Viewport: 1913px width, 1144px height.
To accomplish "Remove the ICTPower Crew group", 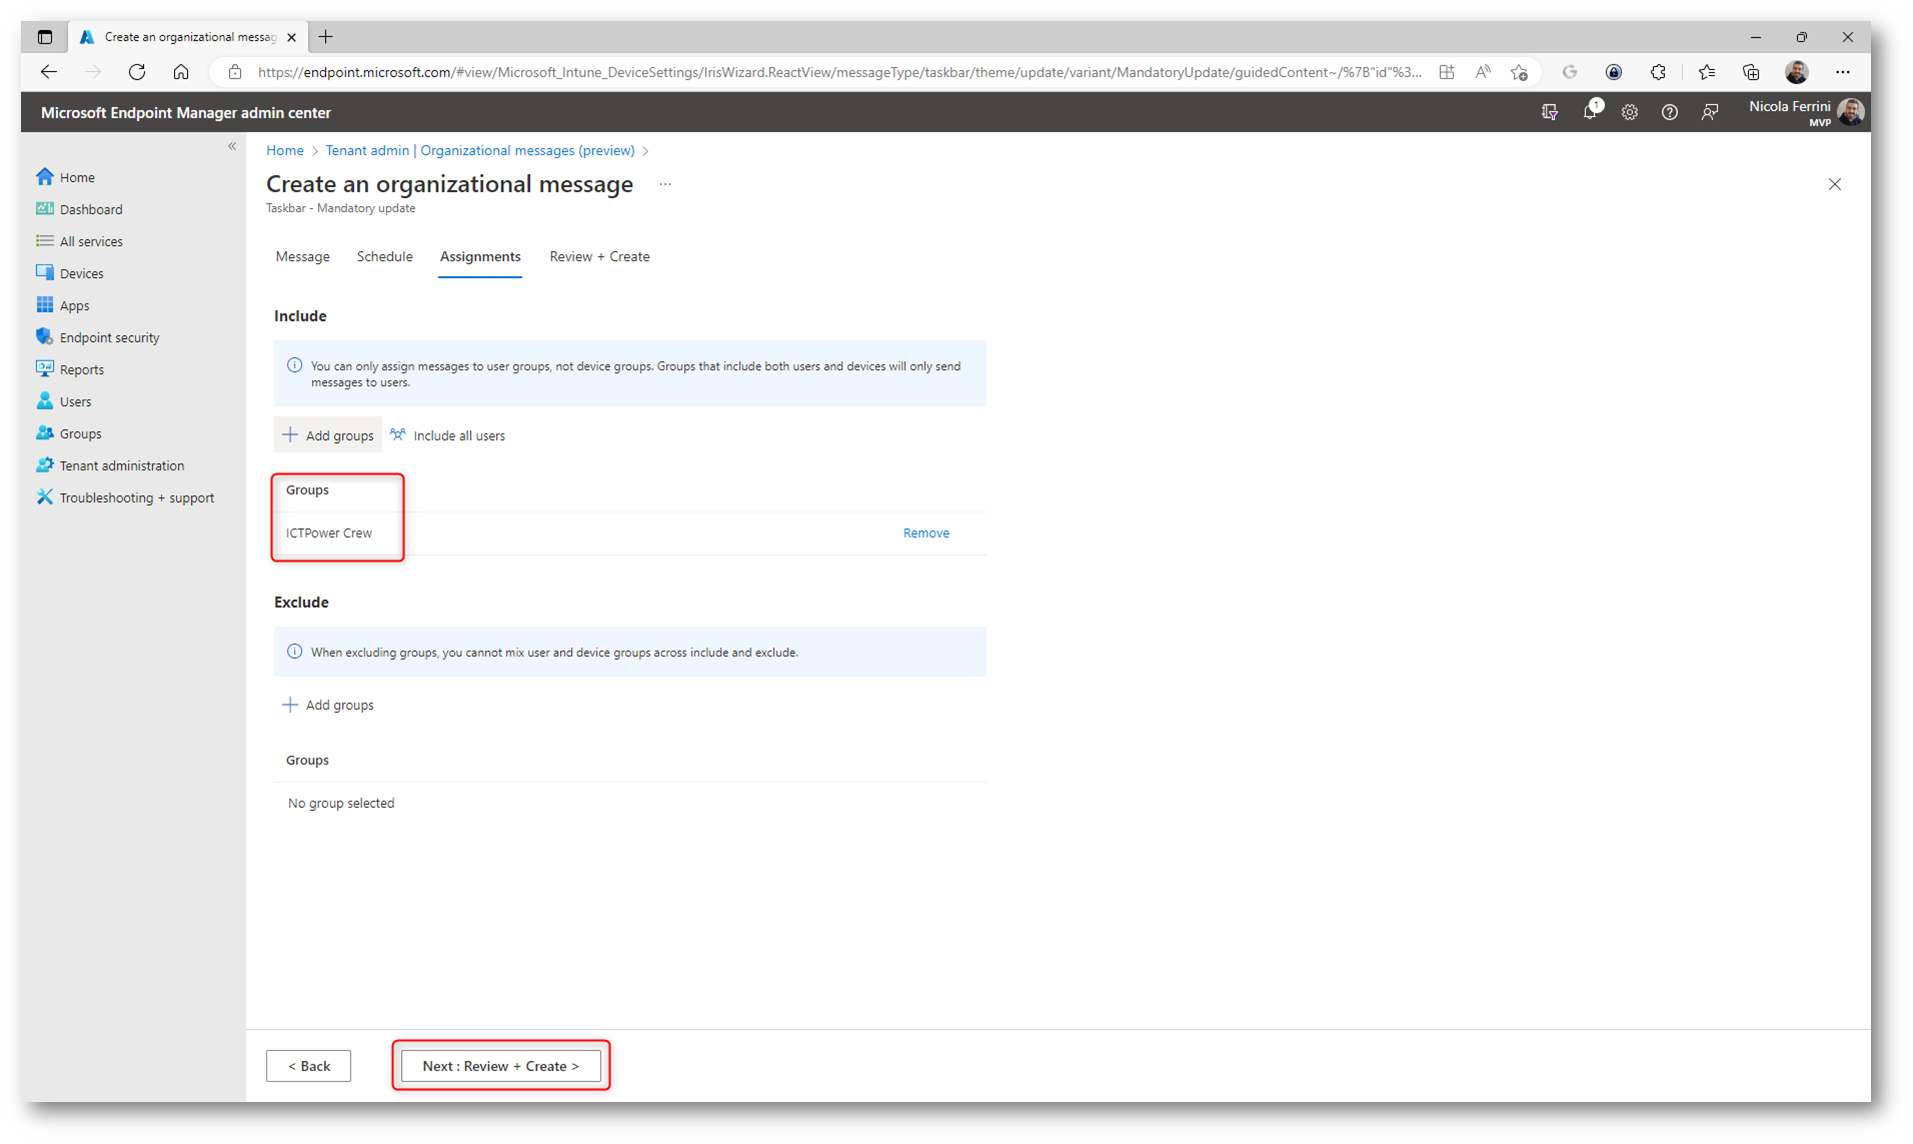I will [x=925, y=533].
